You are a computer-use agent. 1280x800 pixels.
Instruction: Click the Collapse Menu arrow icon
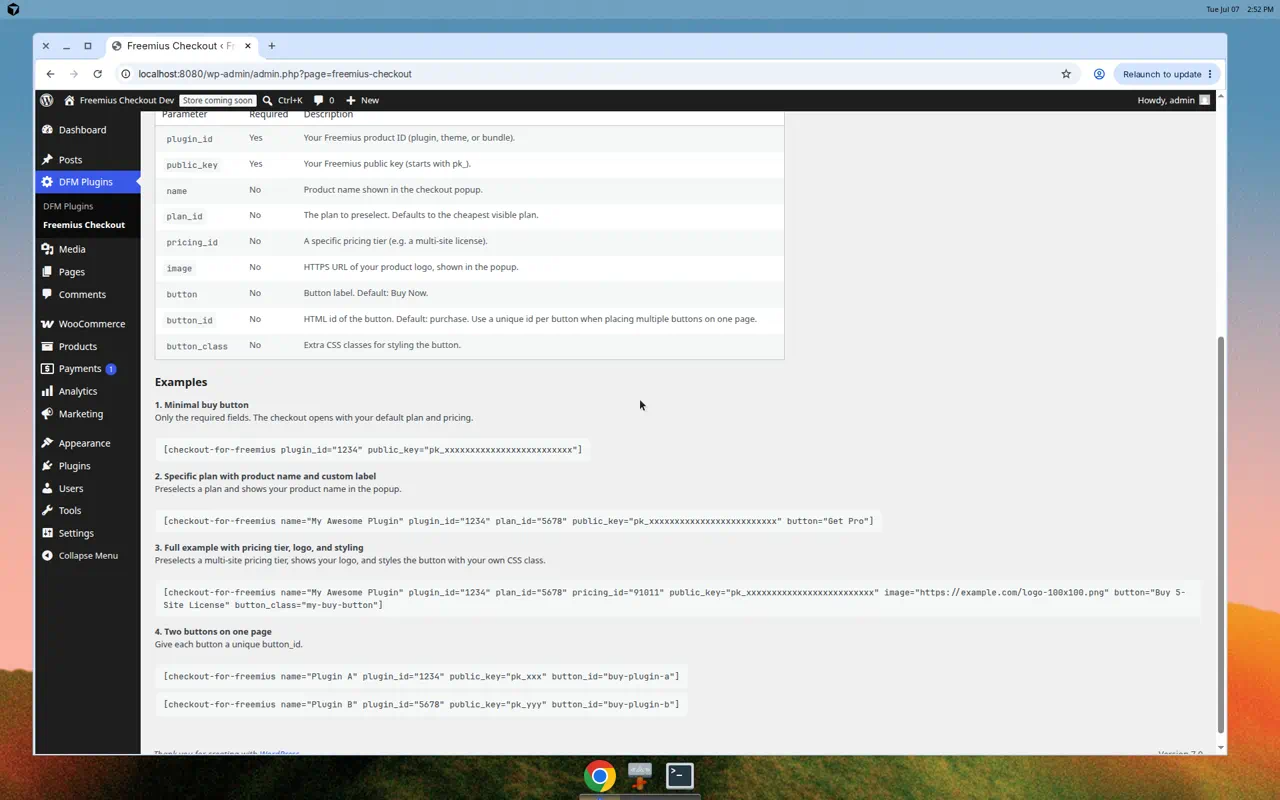(47, 555)
